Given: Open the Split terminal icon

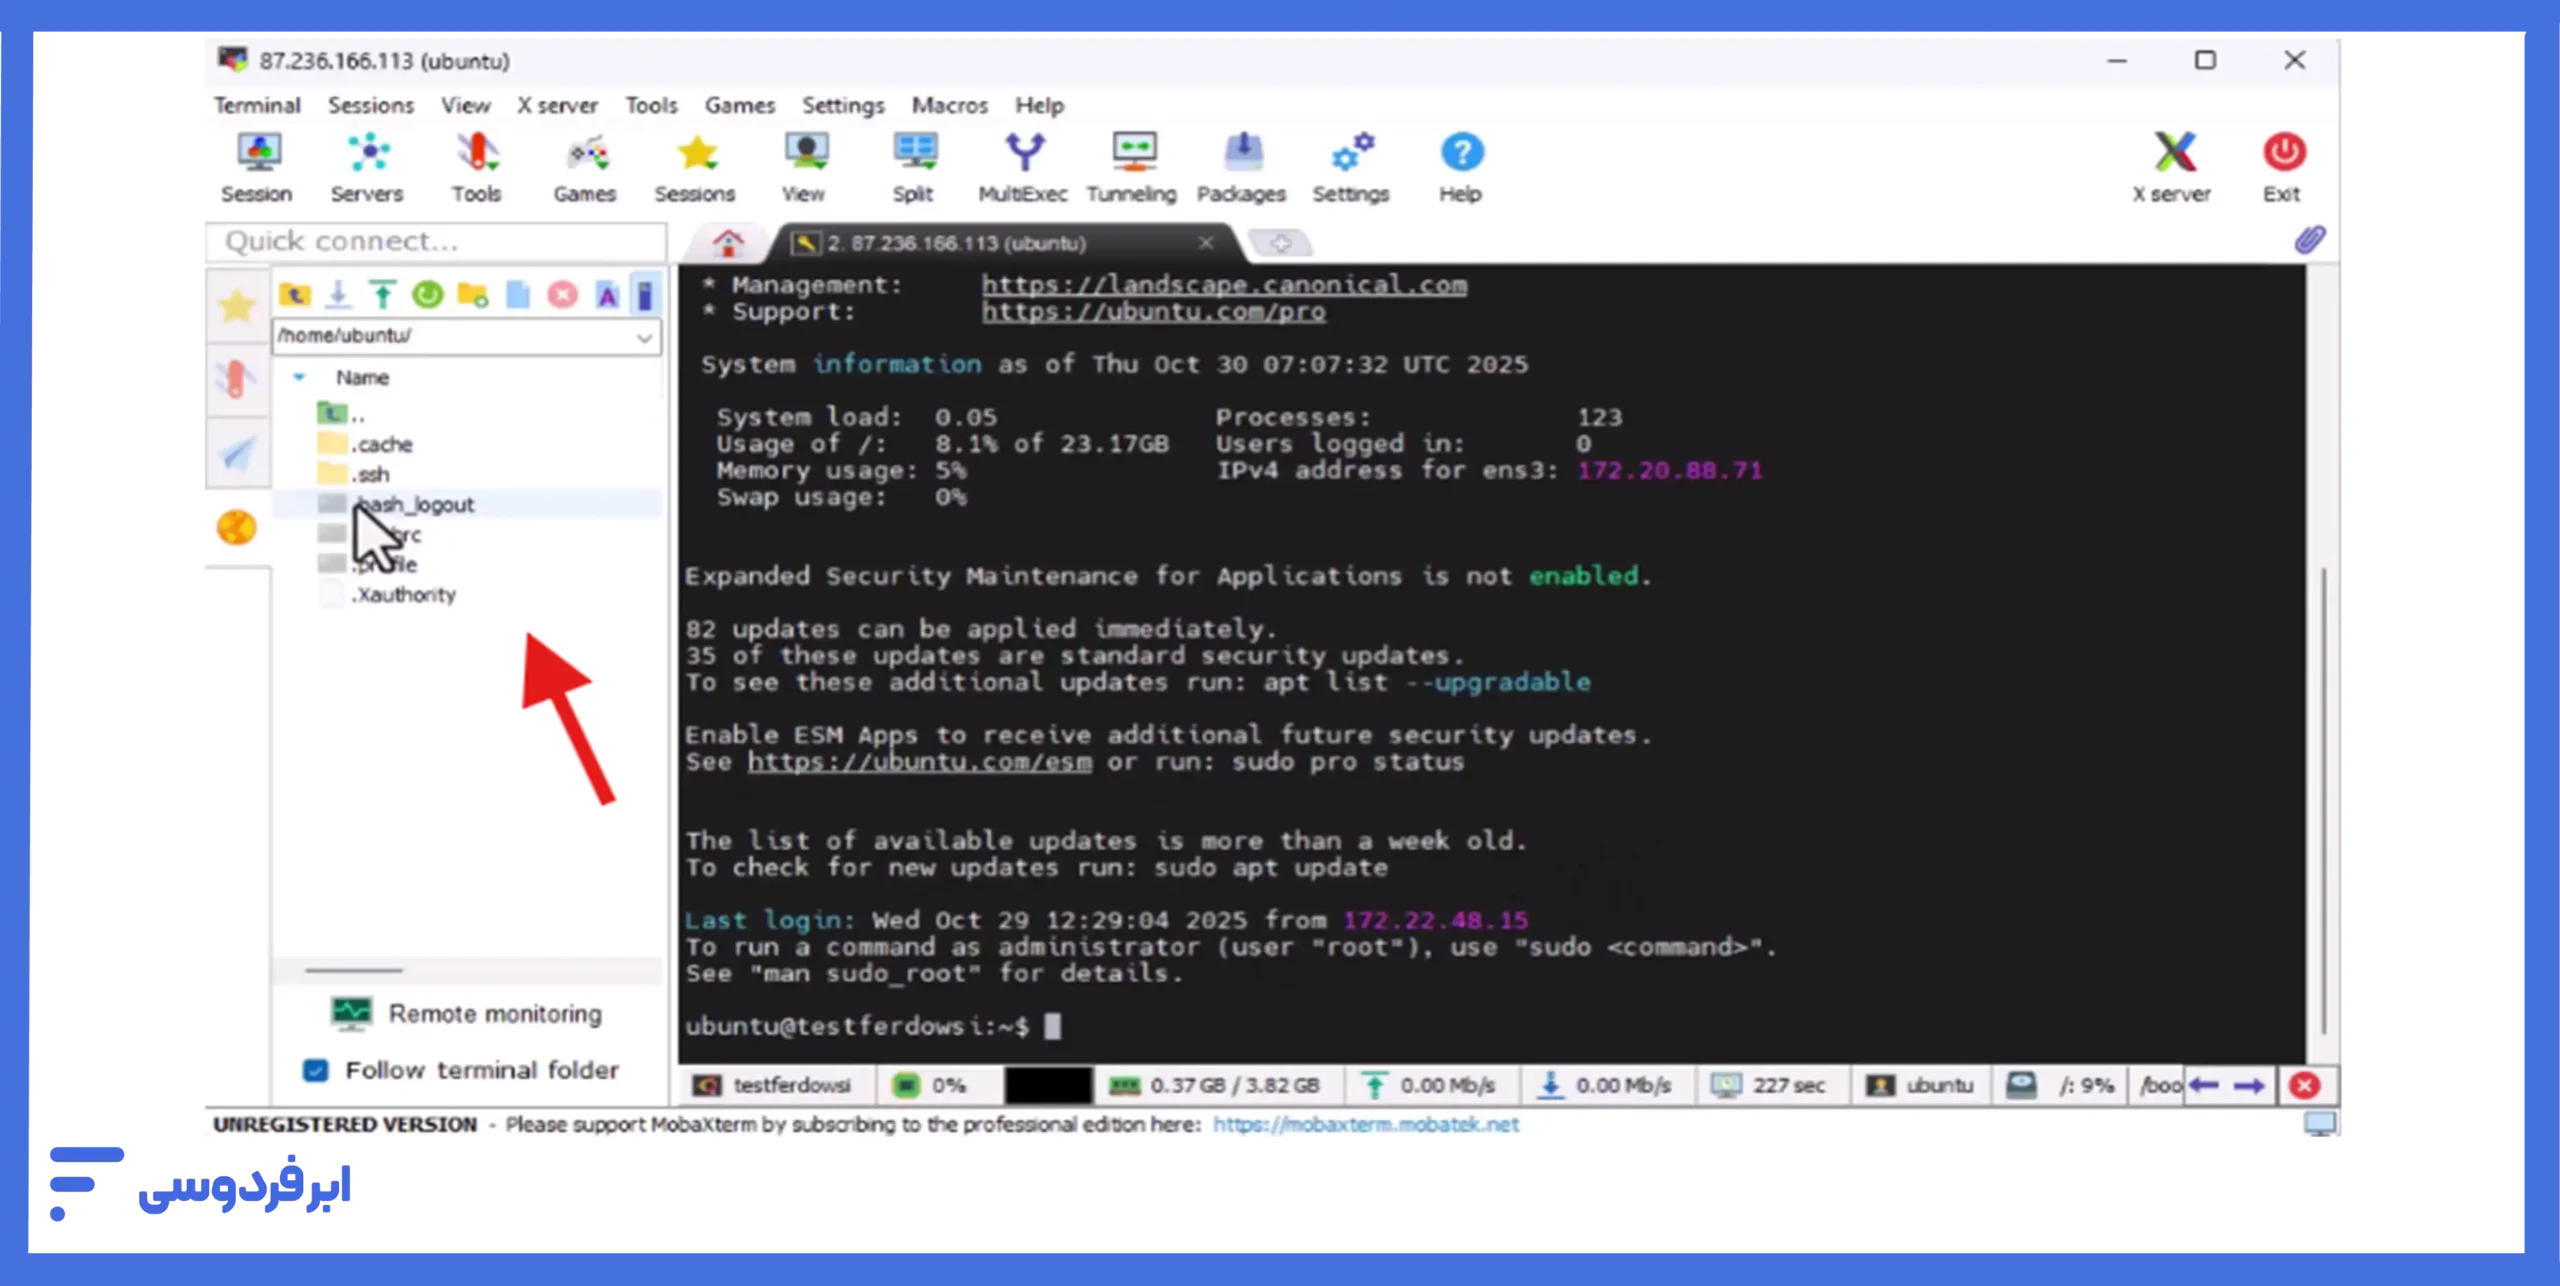Looking at the screenshot, I should coord(913,166).
